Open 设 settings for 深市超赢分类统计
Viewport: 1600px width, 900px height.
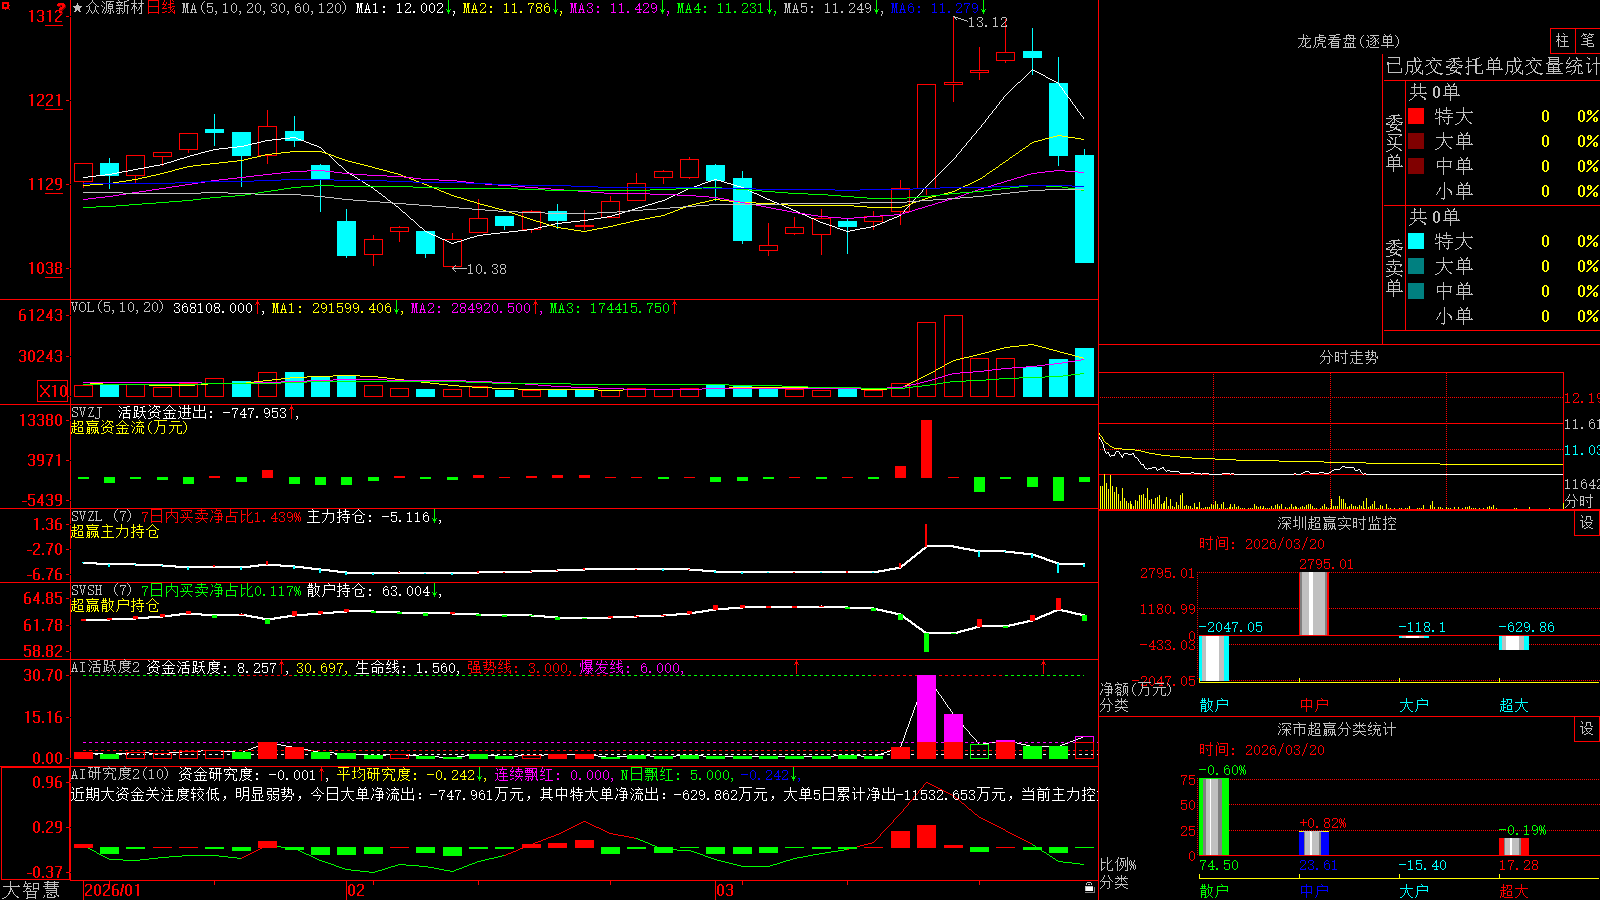(x=1587, y=729)
